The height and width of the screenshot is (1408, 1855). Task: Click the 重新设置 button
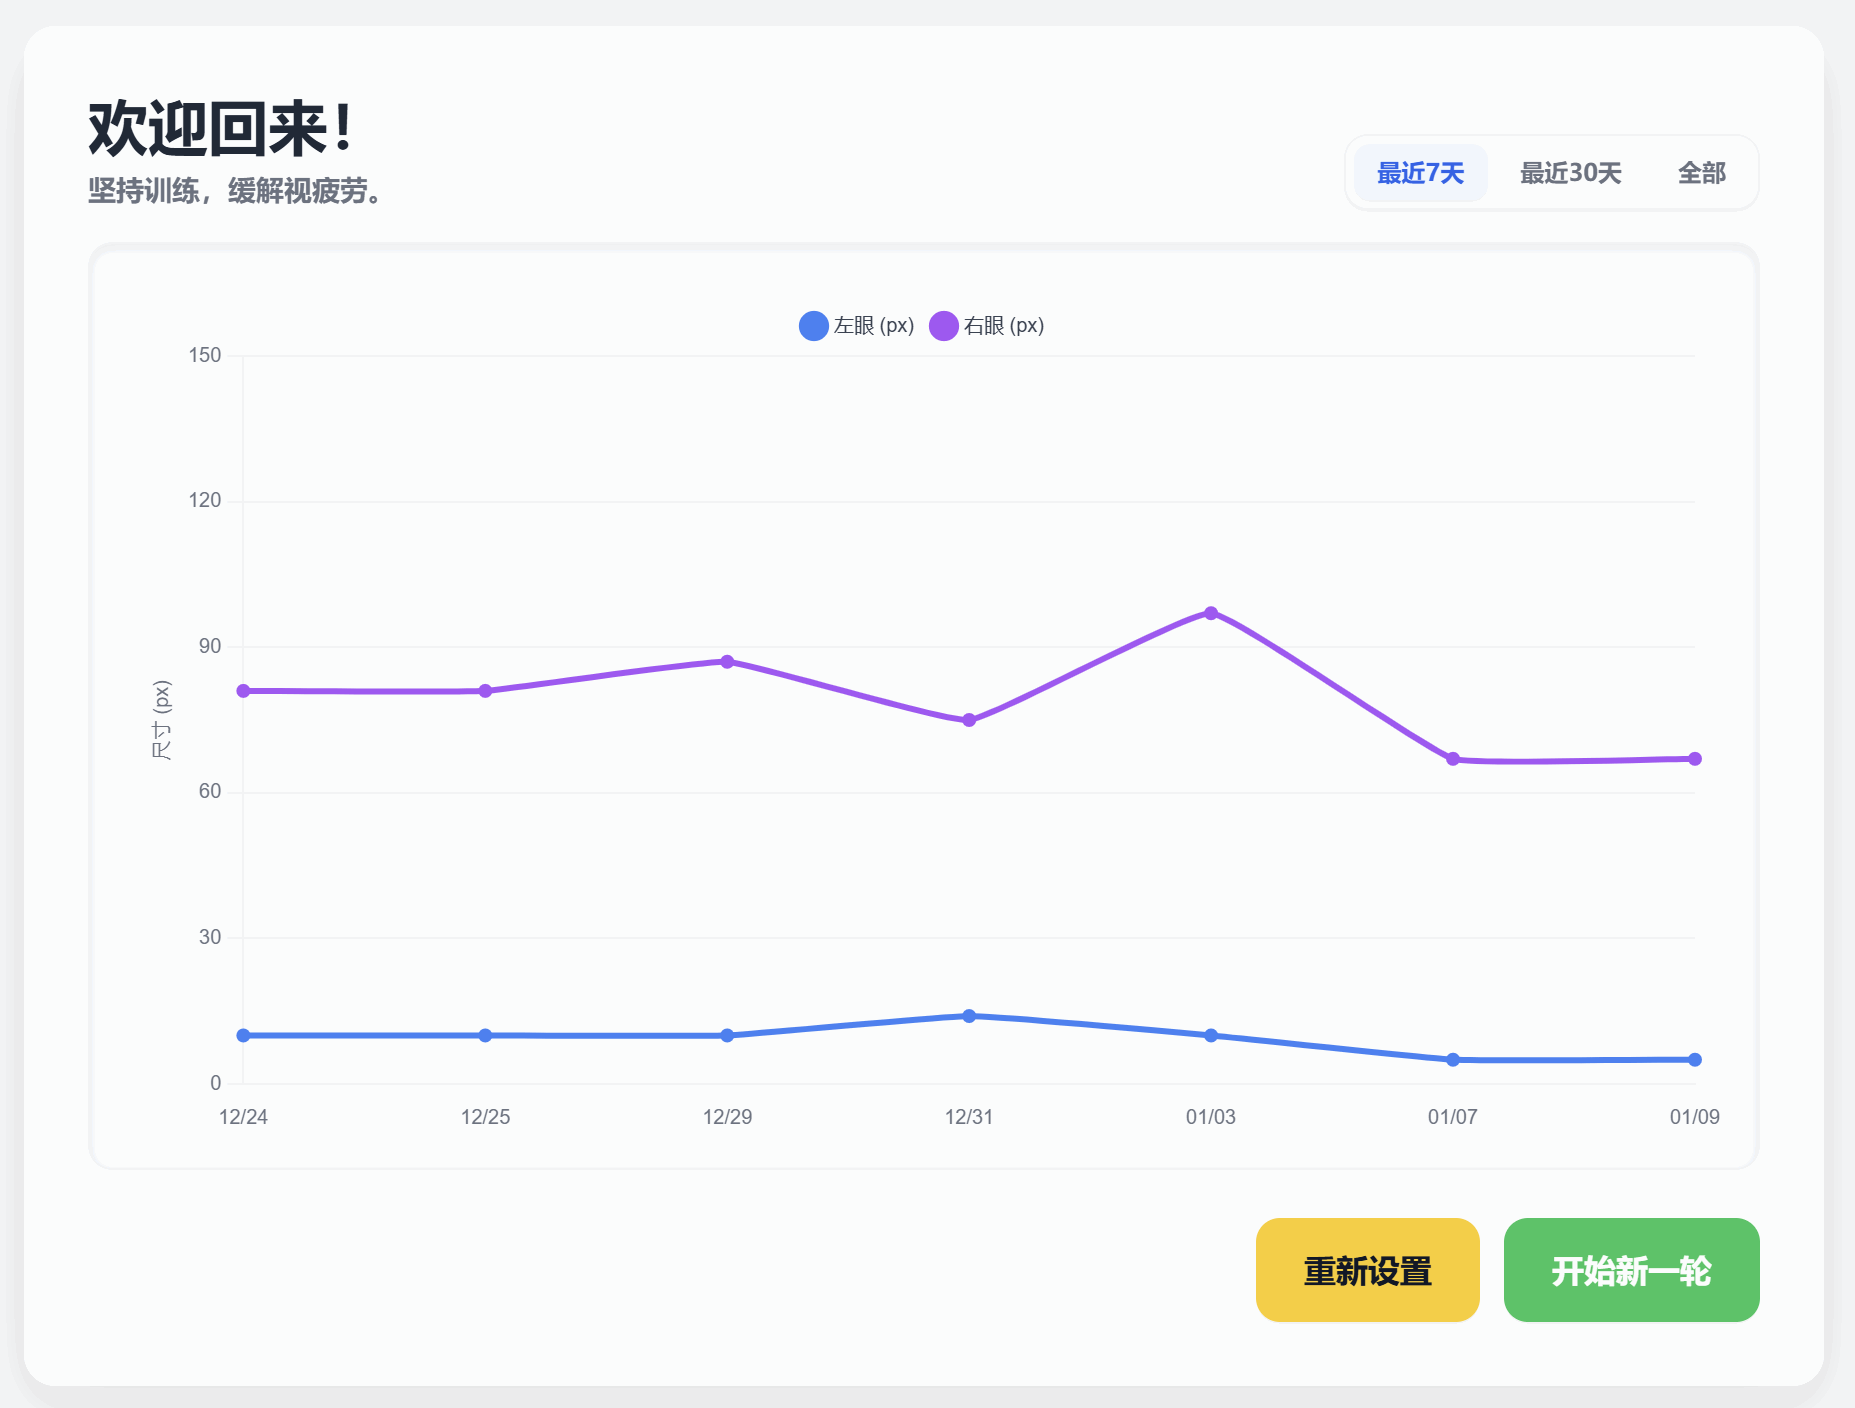[x=1366, y=1270]
